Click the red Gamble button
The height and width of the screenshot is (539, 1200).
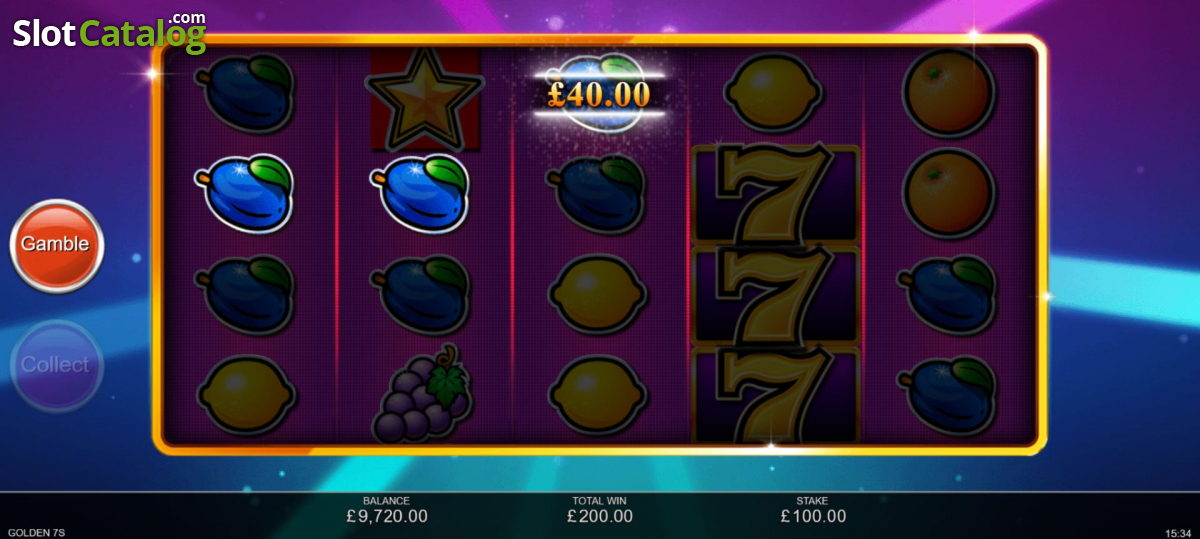coord(56,245)
